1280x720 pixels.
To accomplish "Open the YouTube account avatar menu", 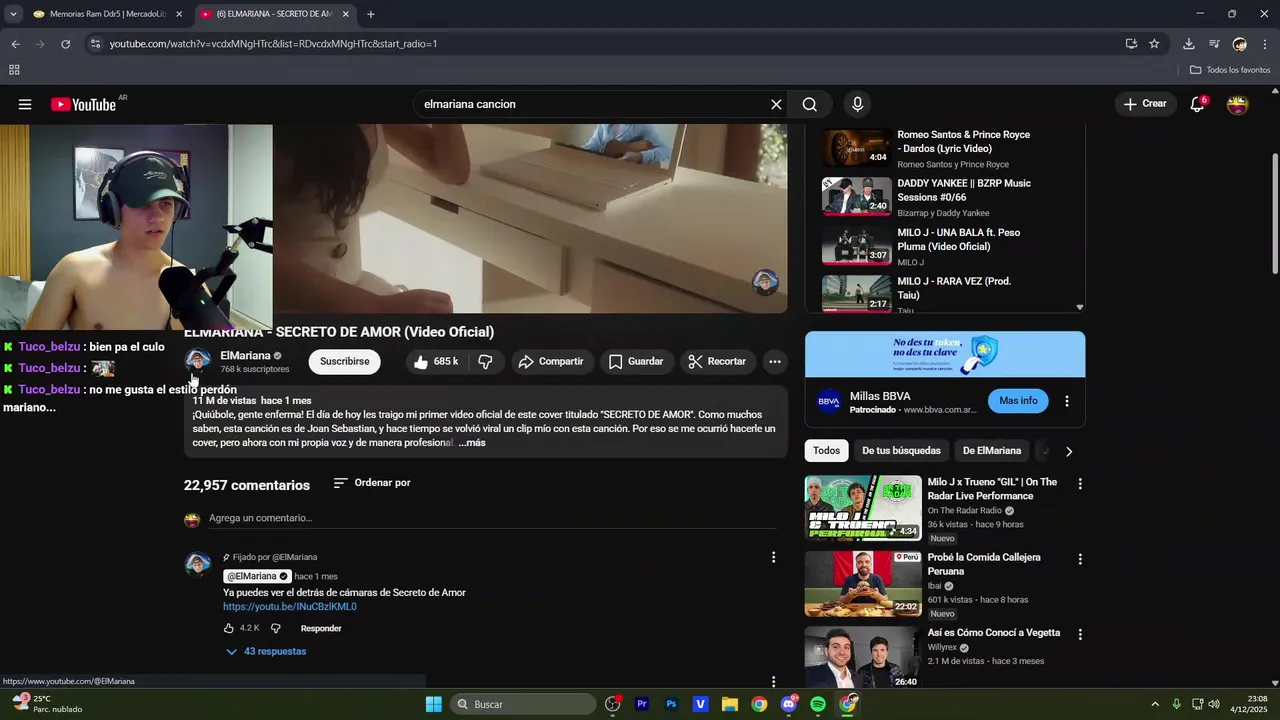I will coord(1238,104).
